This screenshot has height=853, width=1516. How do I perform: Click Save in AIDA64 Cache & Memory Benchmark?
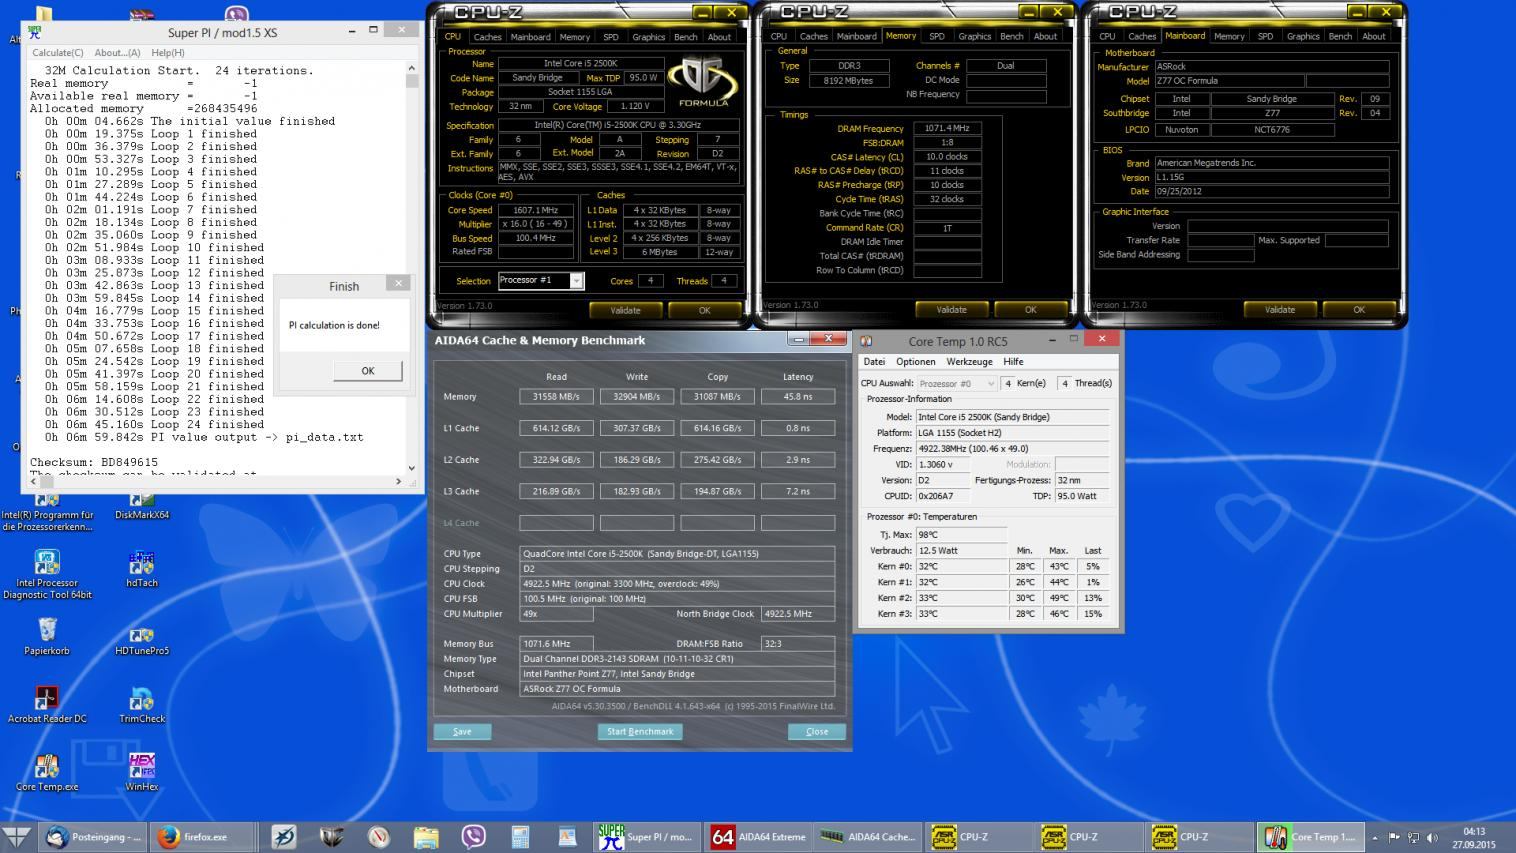coord(462,731)
